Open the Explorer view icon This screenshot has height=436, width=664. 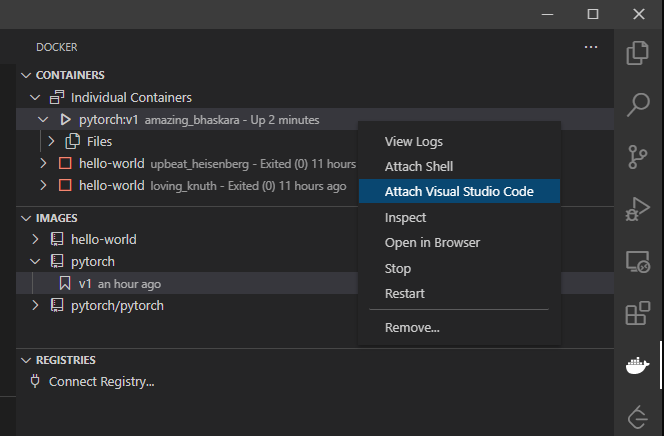[x=637, y=53]
